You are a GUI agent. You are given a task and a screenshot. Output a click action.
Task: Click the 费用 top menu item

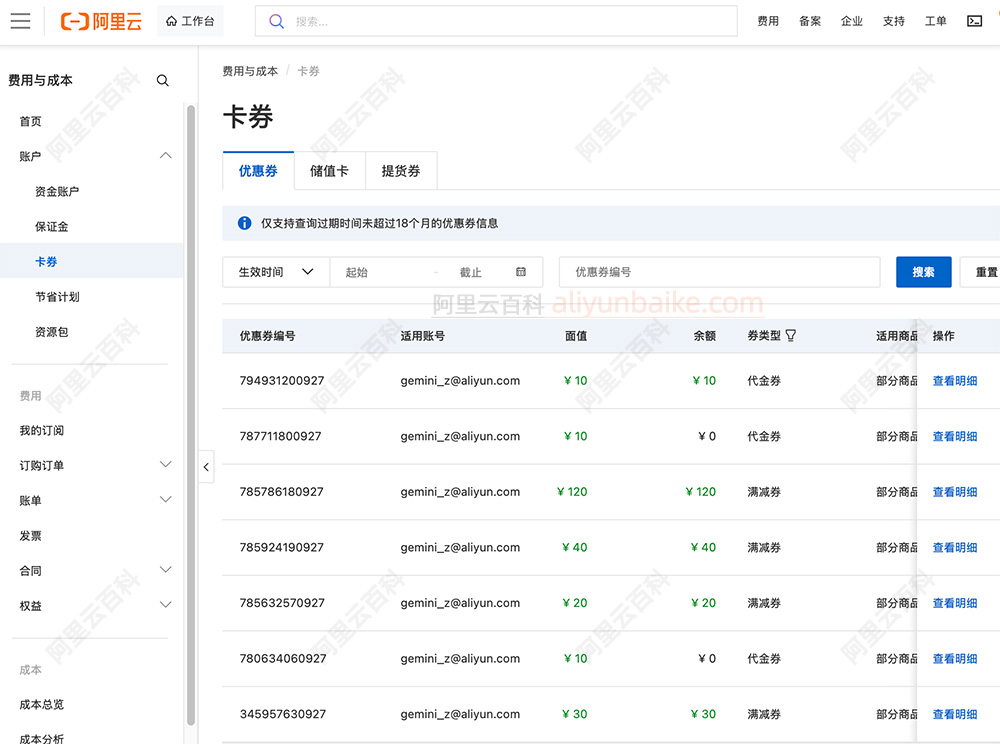768,21
